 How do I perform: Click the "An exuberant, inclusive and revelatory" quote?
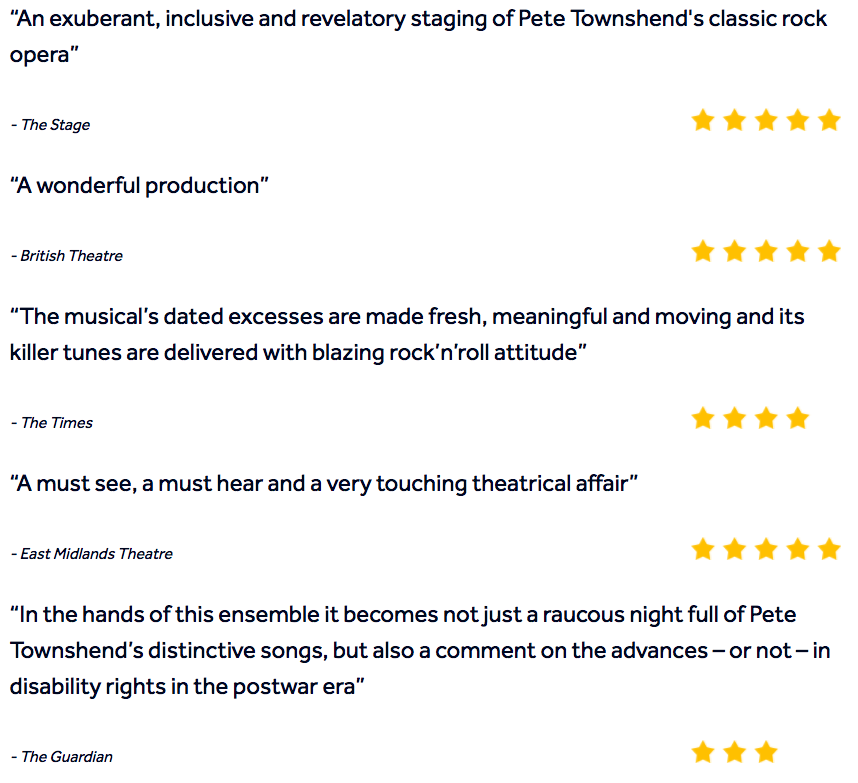tap(419, 37)
